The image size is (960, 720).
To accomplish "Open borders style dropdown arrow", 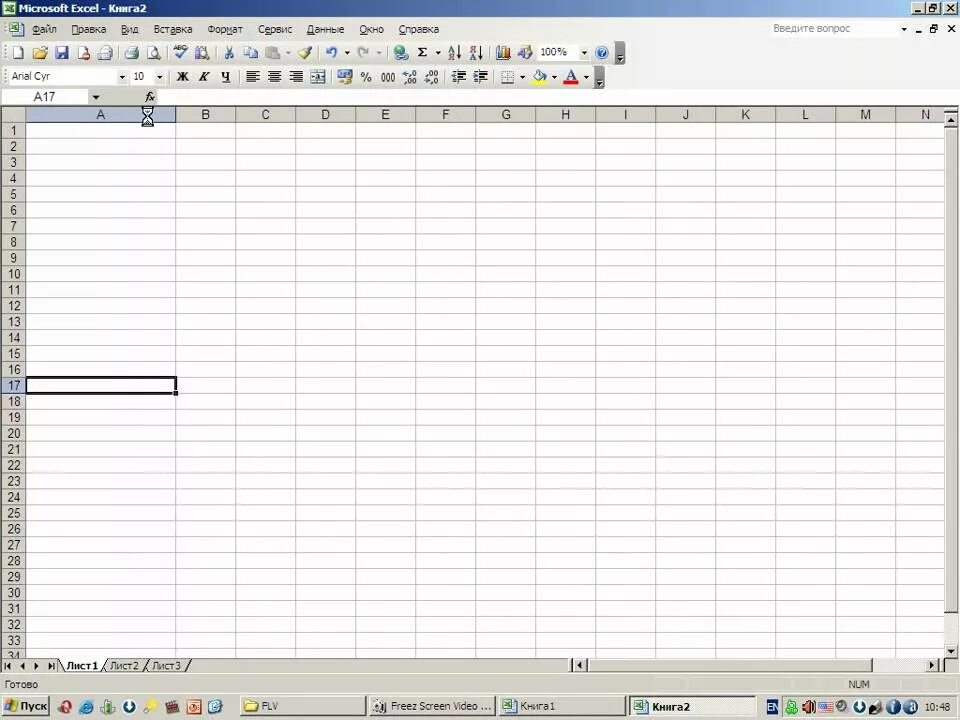I will pyautogui.click(x=522, y=77).
